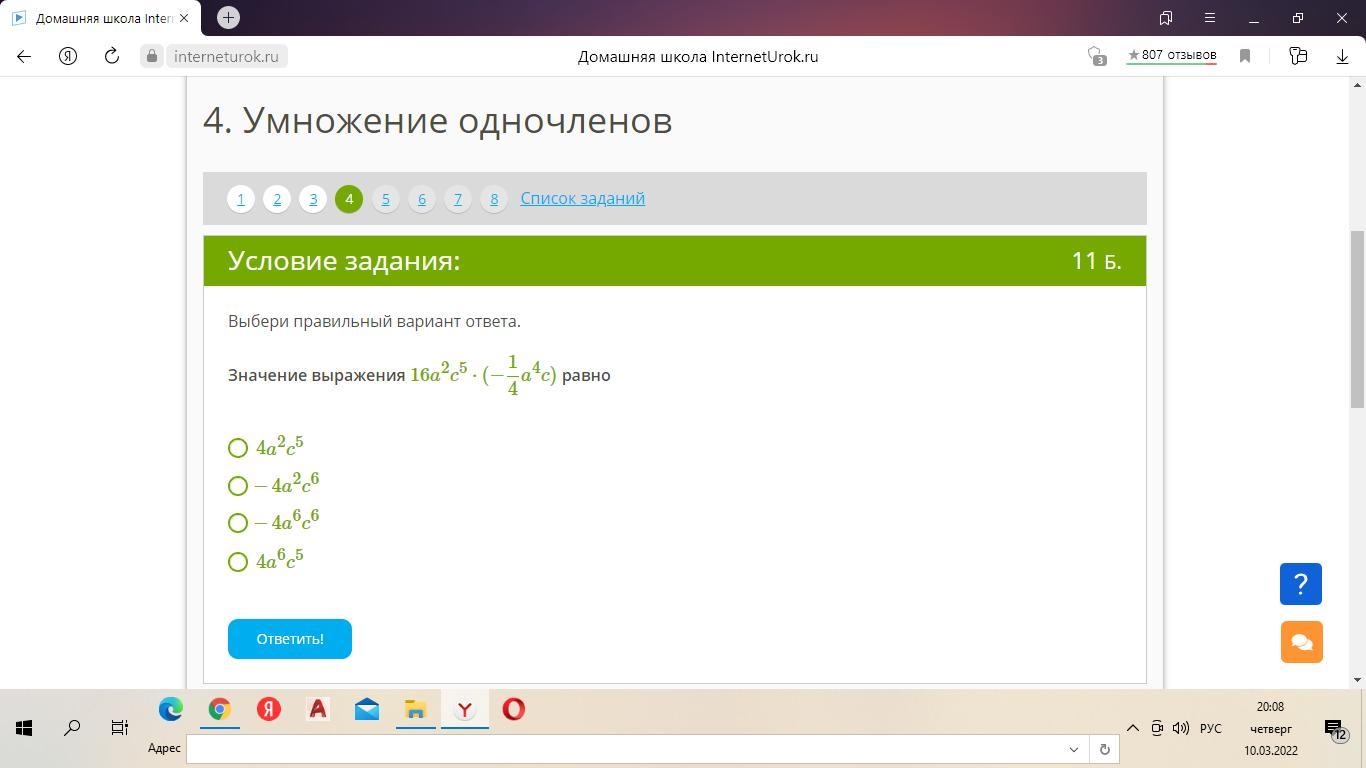
Task: Click the interneturok.ru address field
Action: coord(226,57)
